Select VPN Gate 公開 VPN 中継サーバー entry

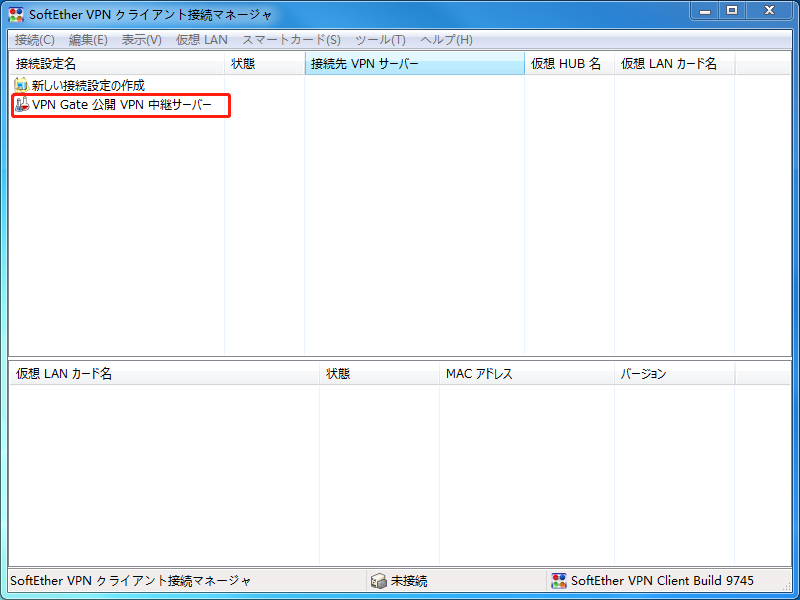pyautogui.click(x=121, y=105)
